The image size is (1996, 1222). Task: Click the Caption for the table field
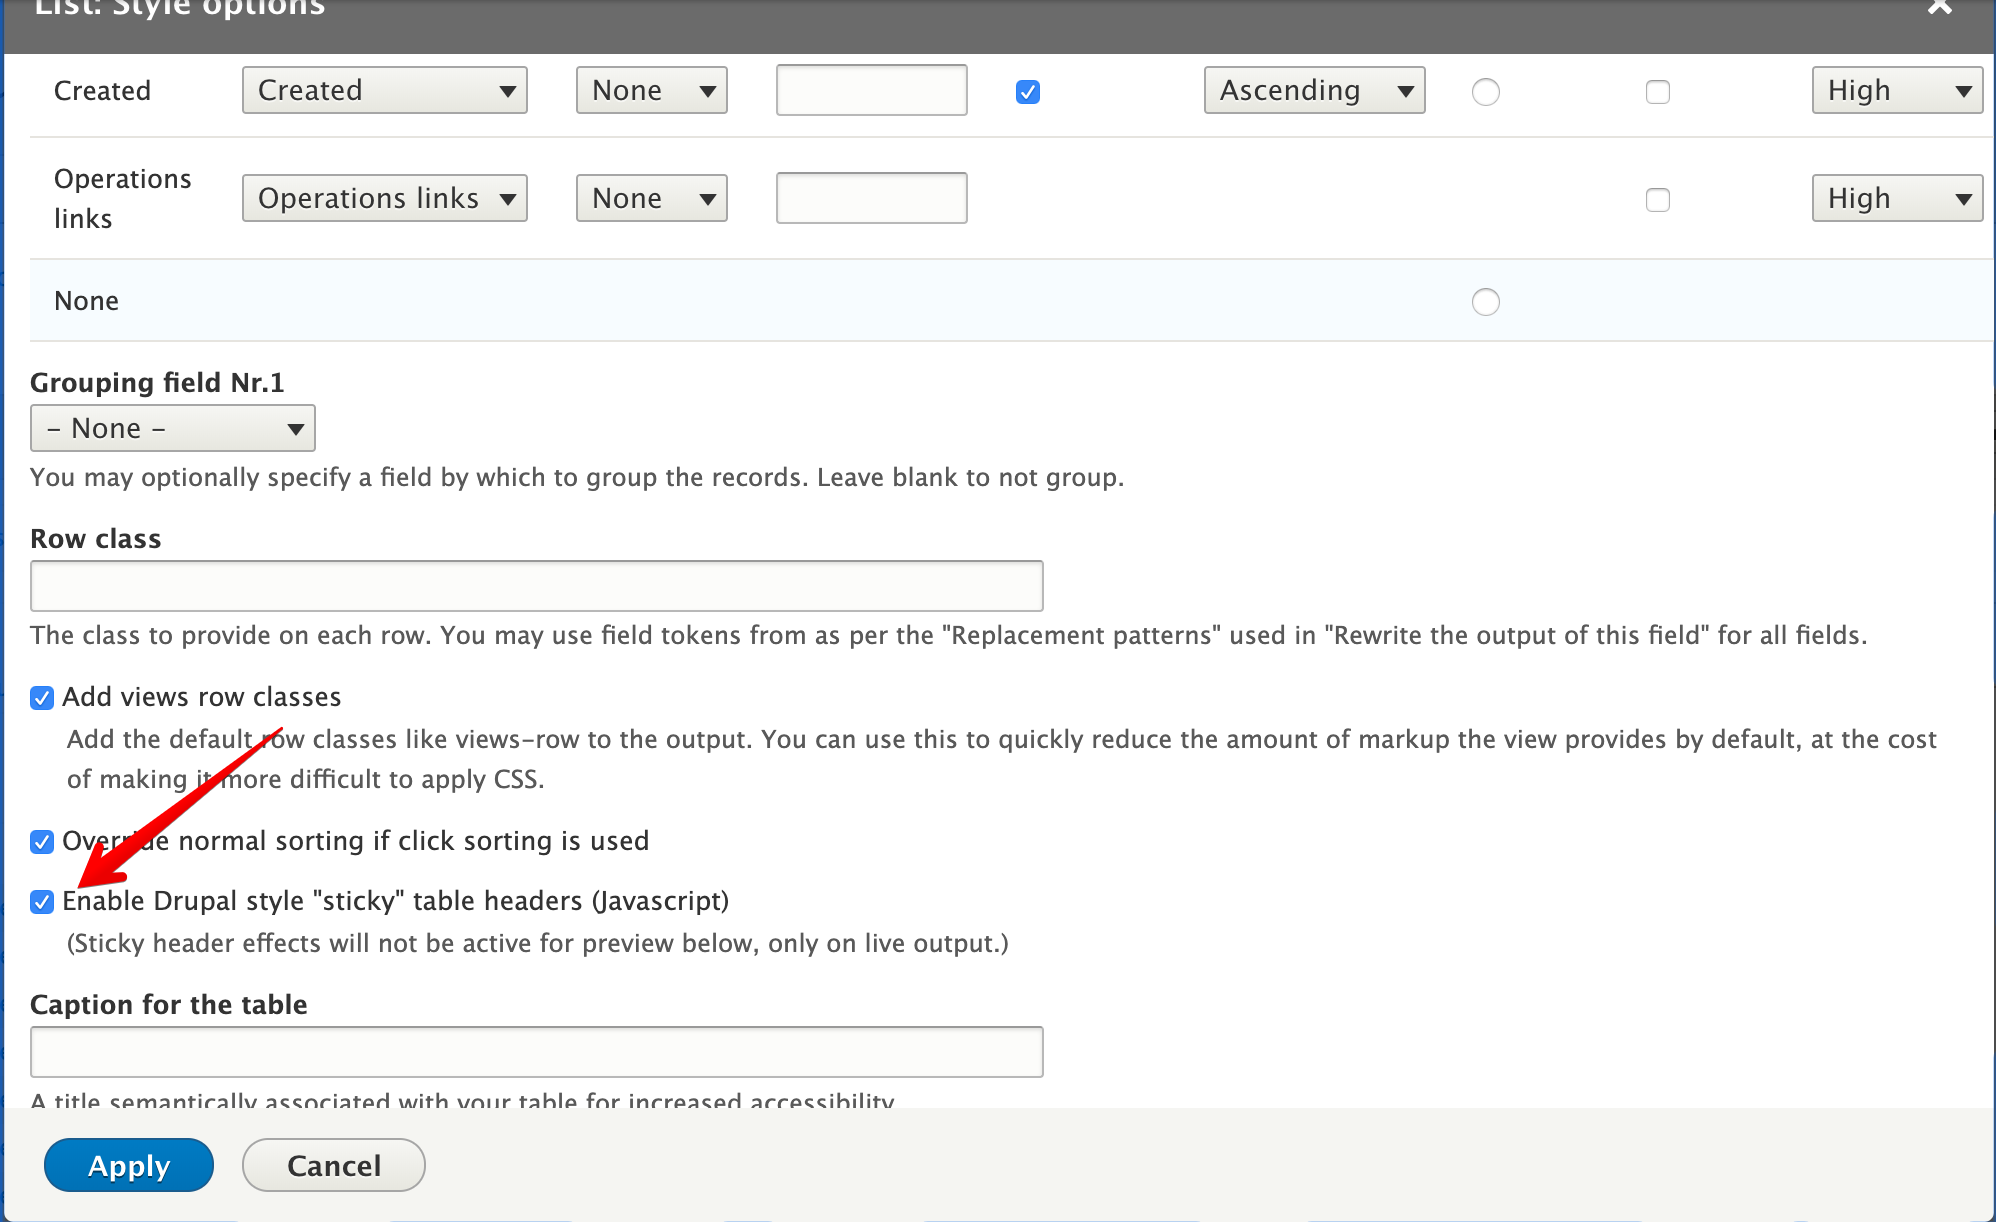tap(536, 1051)
